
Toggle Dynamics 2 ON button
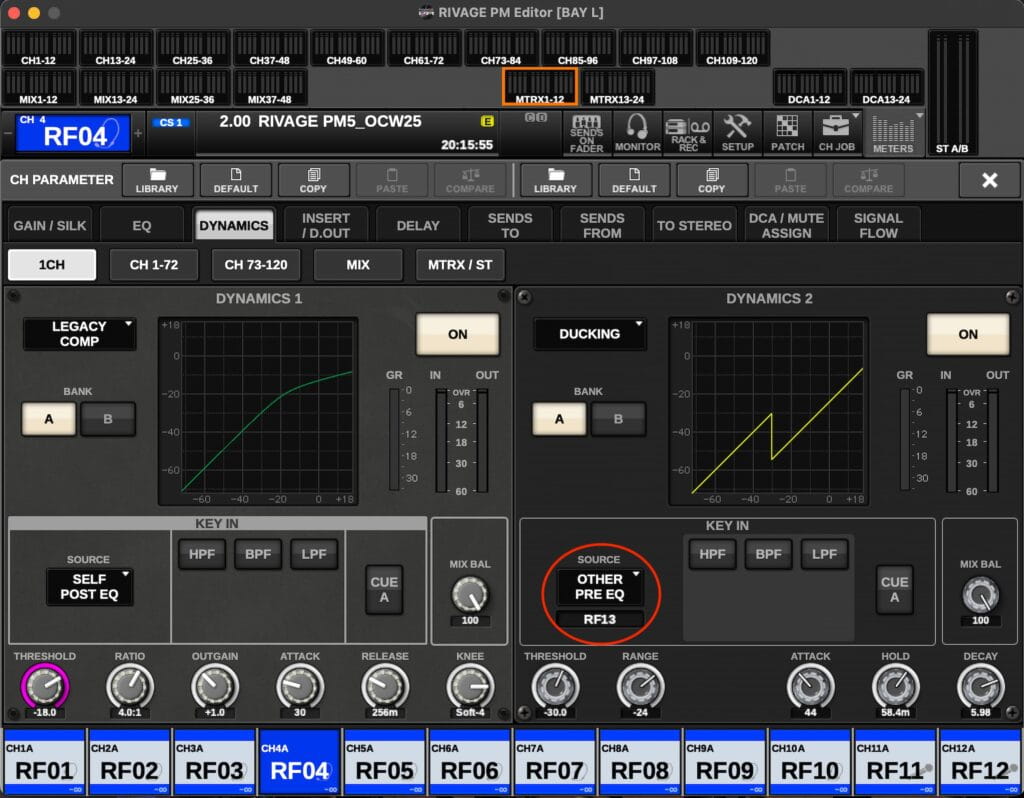coord(967,334)
